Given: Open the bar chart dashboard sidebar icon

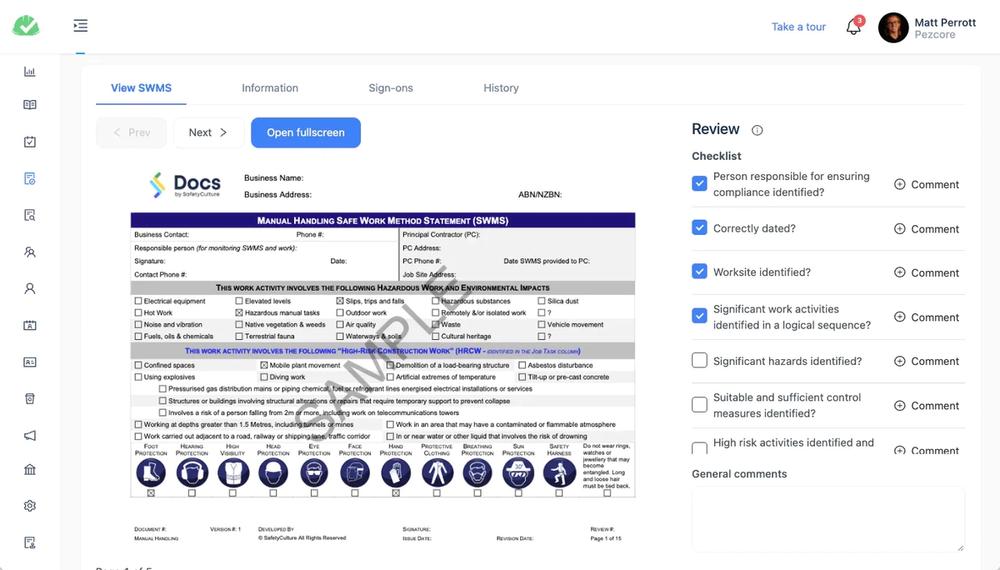Looking at the screenshot, I should click(29, 71).
